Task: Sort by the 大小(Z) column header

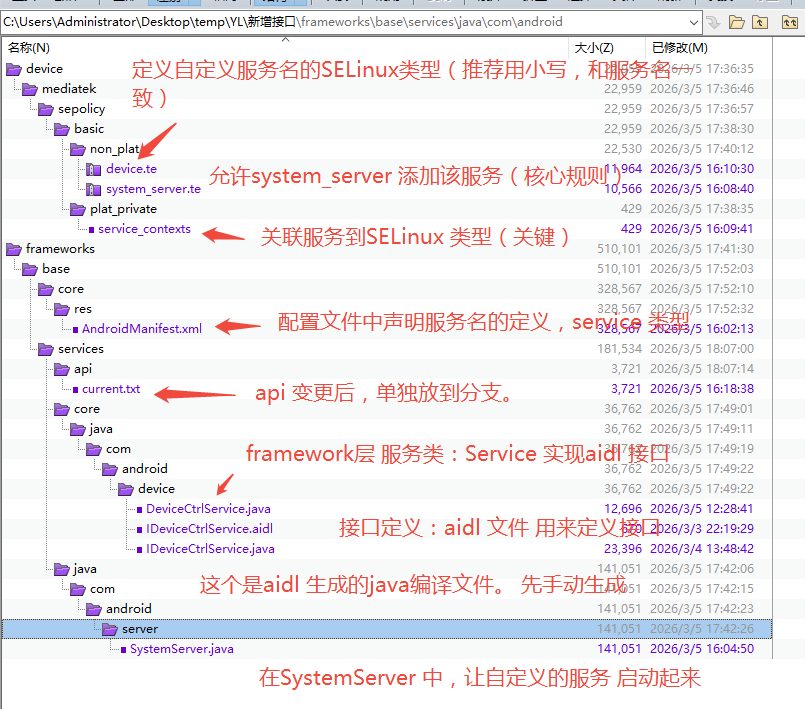Action: coord(594,48)
